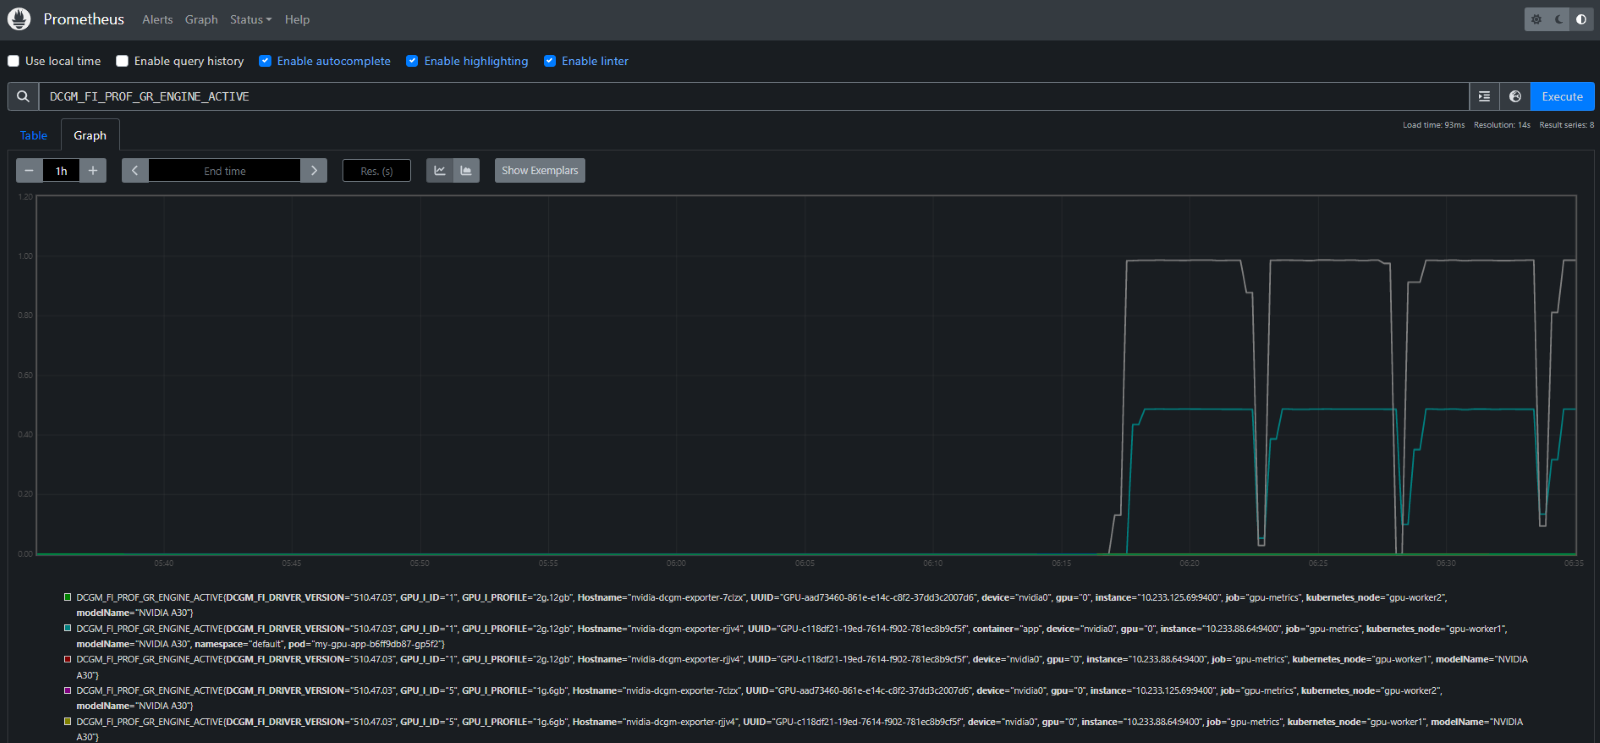This screenshot has height=743, width=1600.
Task: Select the browser-preferred theme half-circle icon
Action: (x=1581, y=19)
